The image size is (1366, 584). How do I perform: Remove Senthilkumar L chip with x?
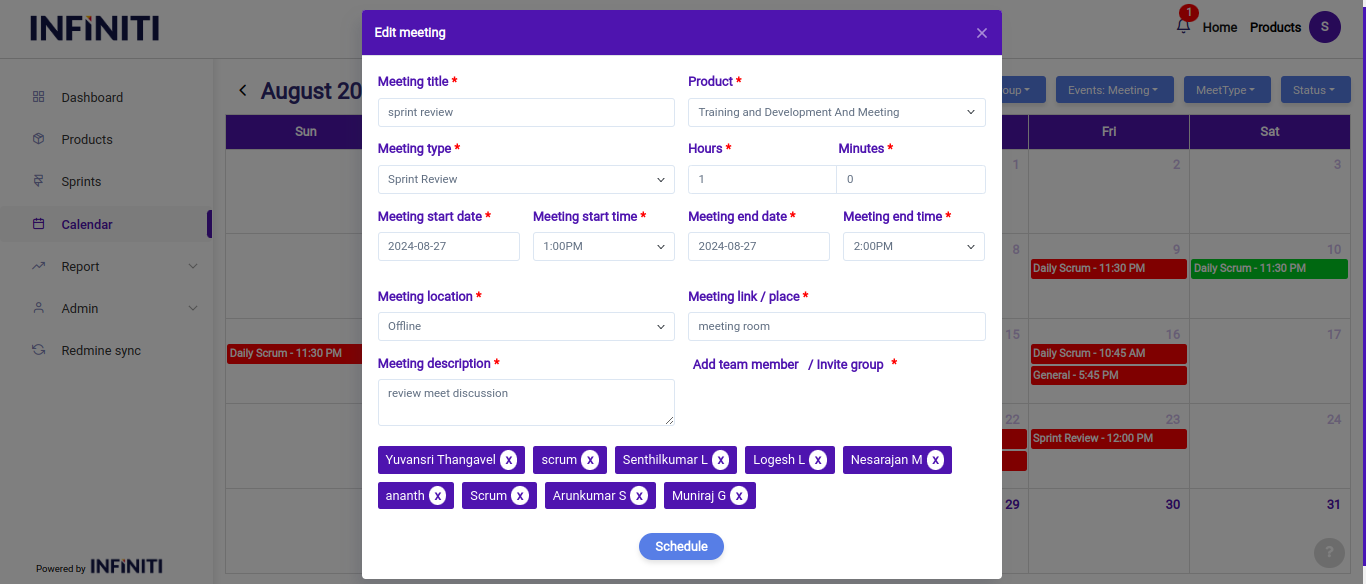pos(720,460)
